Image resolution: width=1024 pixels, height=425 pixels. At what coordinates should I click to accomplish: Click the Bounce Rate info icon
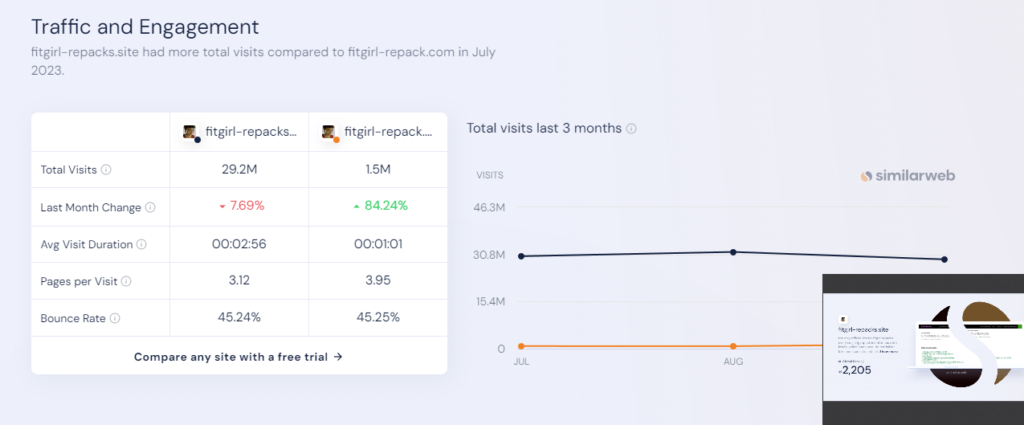coord(115,319)
